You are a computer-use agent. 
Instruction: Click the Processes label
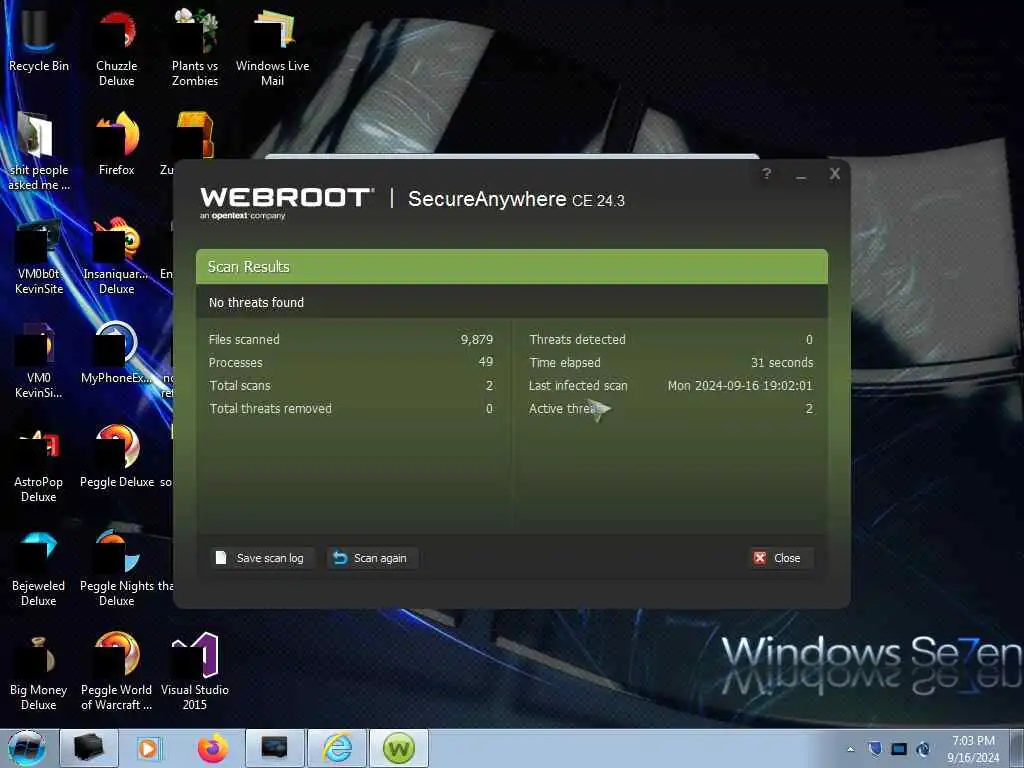coord(235,362)
